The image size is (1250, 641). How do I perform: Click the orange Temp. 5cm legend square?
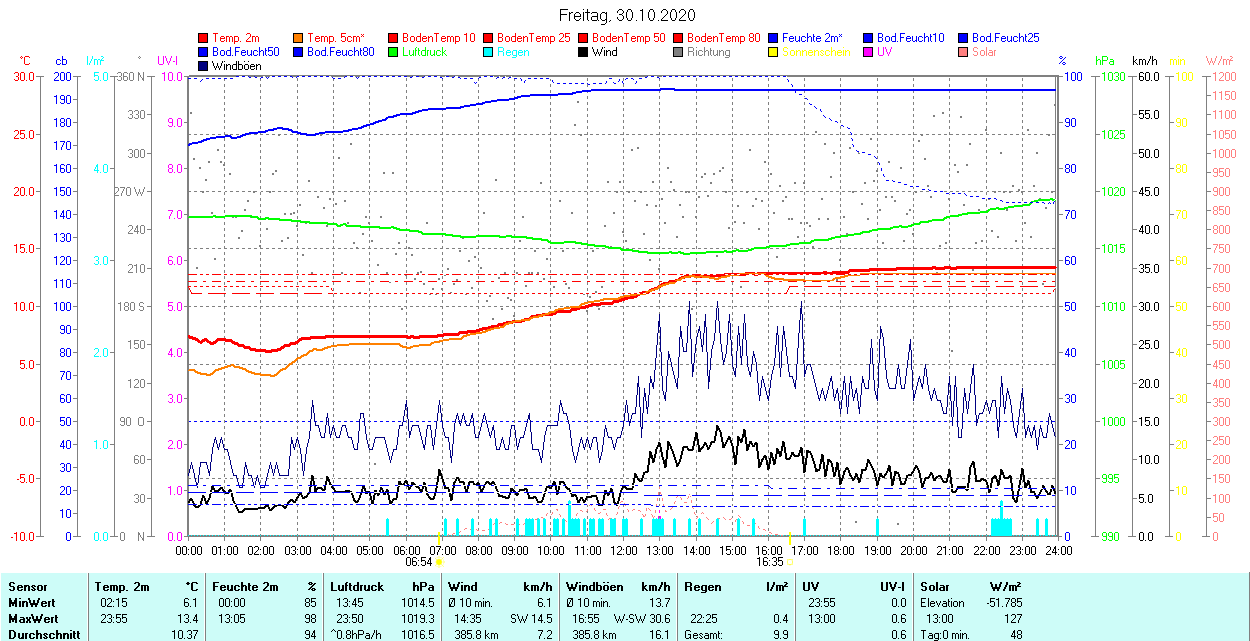coord(299,38)
